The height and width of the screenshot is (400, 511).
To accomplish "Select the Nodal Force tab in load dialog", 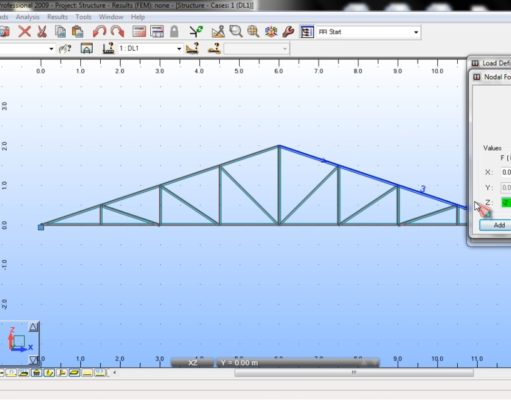I will pos(492,77).
